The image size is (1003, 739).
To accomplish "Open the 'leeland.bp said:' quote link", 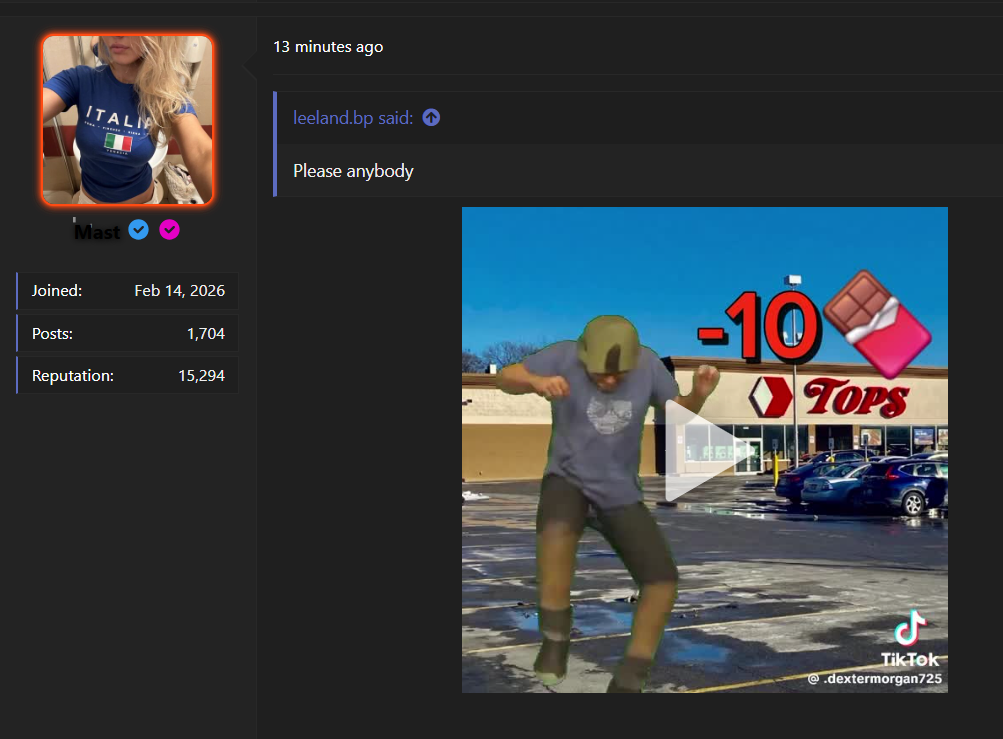I will (x=352, y=118).
